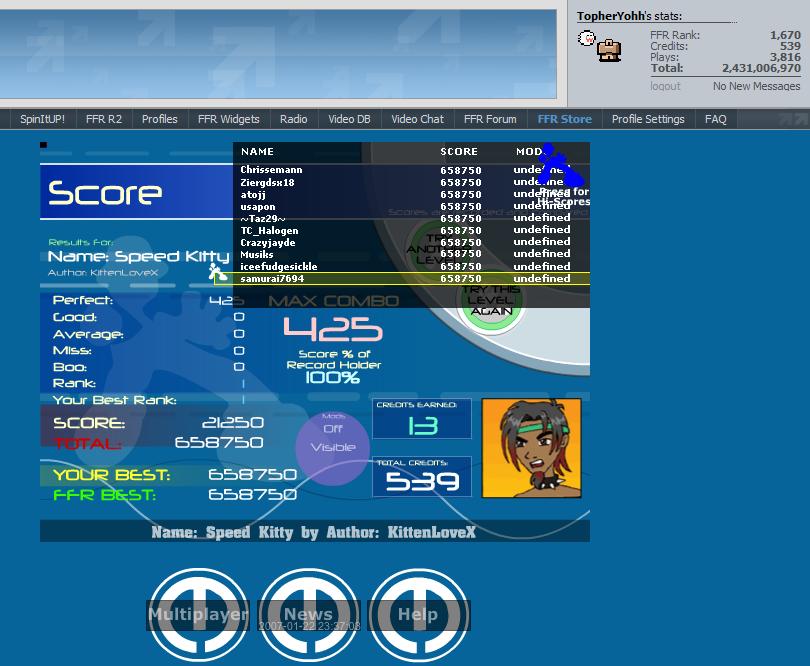The width and height of the screenshot is (810, 666).
Task: Click the Radio navigation item
Action: click(x=293, y=119)
